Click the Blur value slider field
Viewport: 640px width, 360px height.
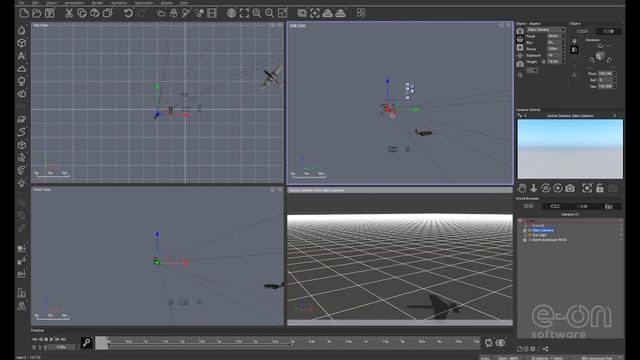[554, 42]
